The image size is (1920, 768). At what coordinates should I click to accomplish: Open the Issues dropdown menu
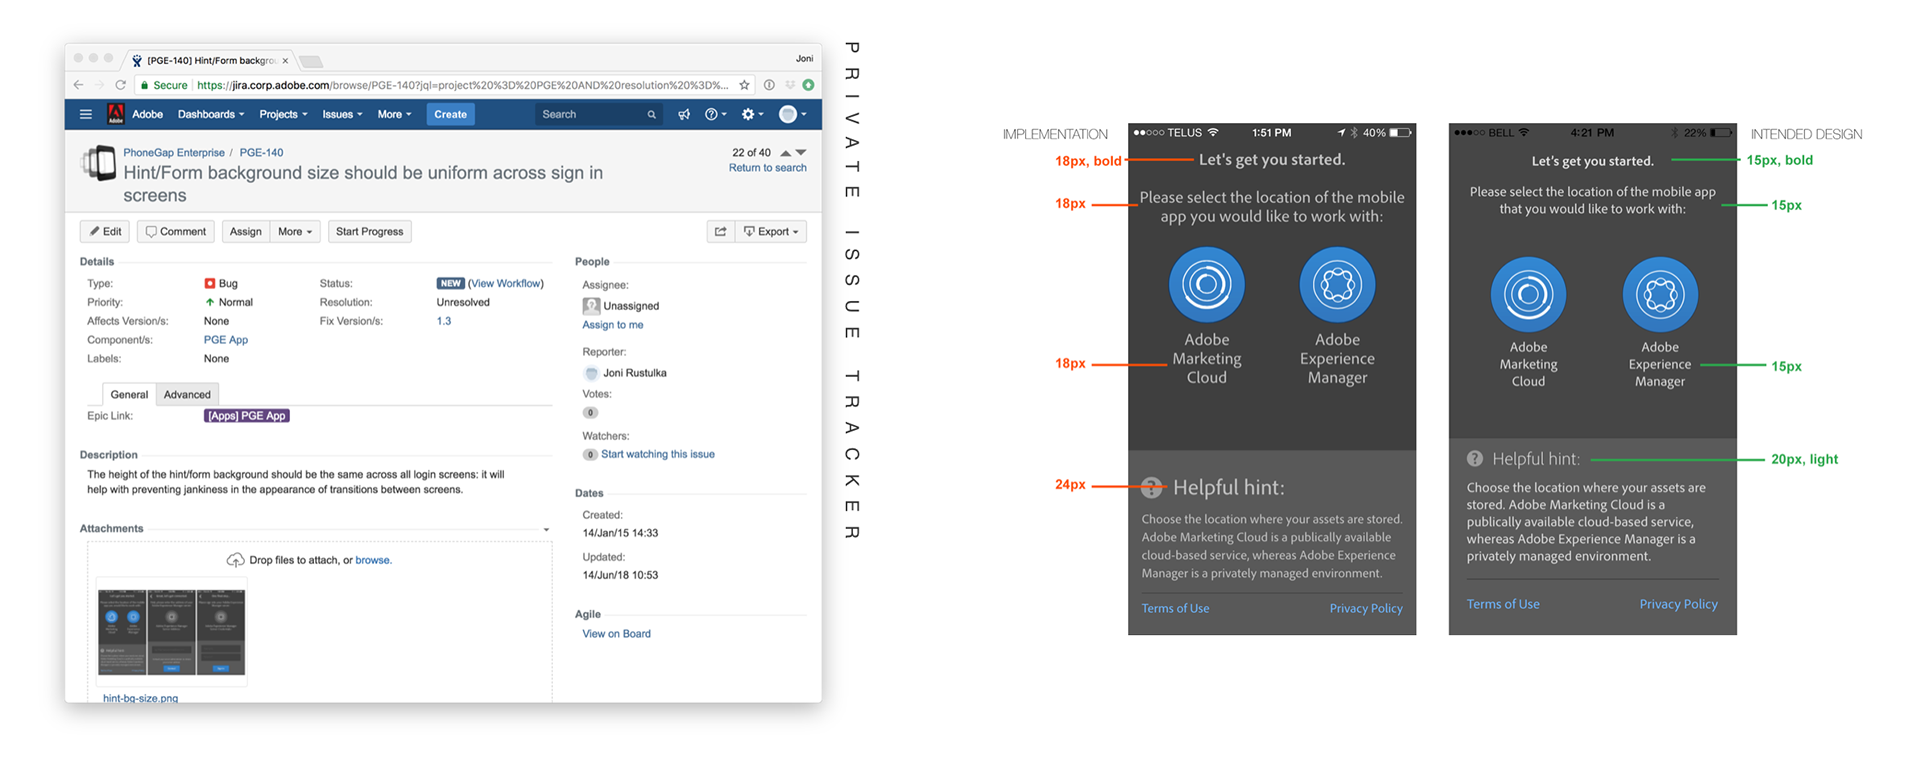342,114
